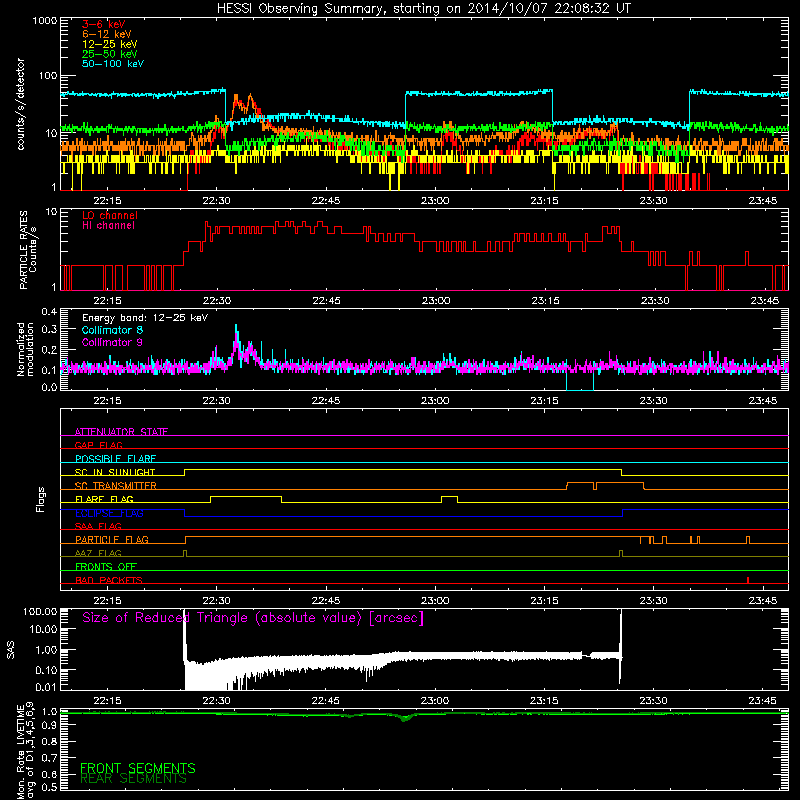800x800 pixels.
Task: Click the Energy band: 12-25 keV label
Action: tap(145, 318)
